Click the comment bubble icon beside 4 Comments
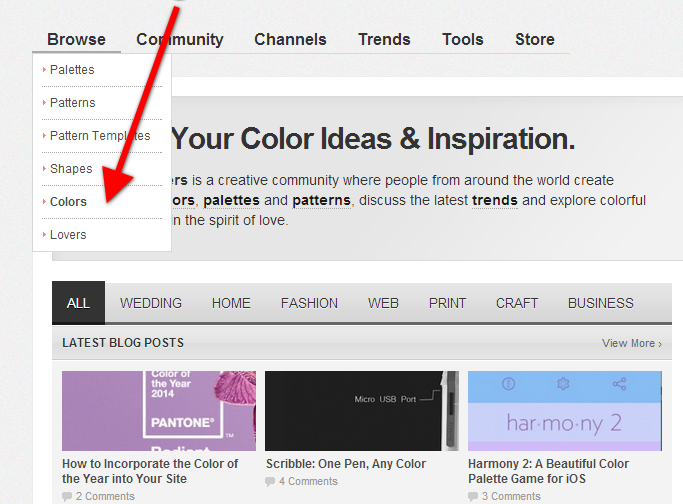 [271, 481]
